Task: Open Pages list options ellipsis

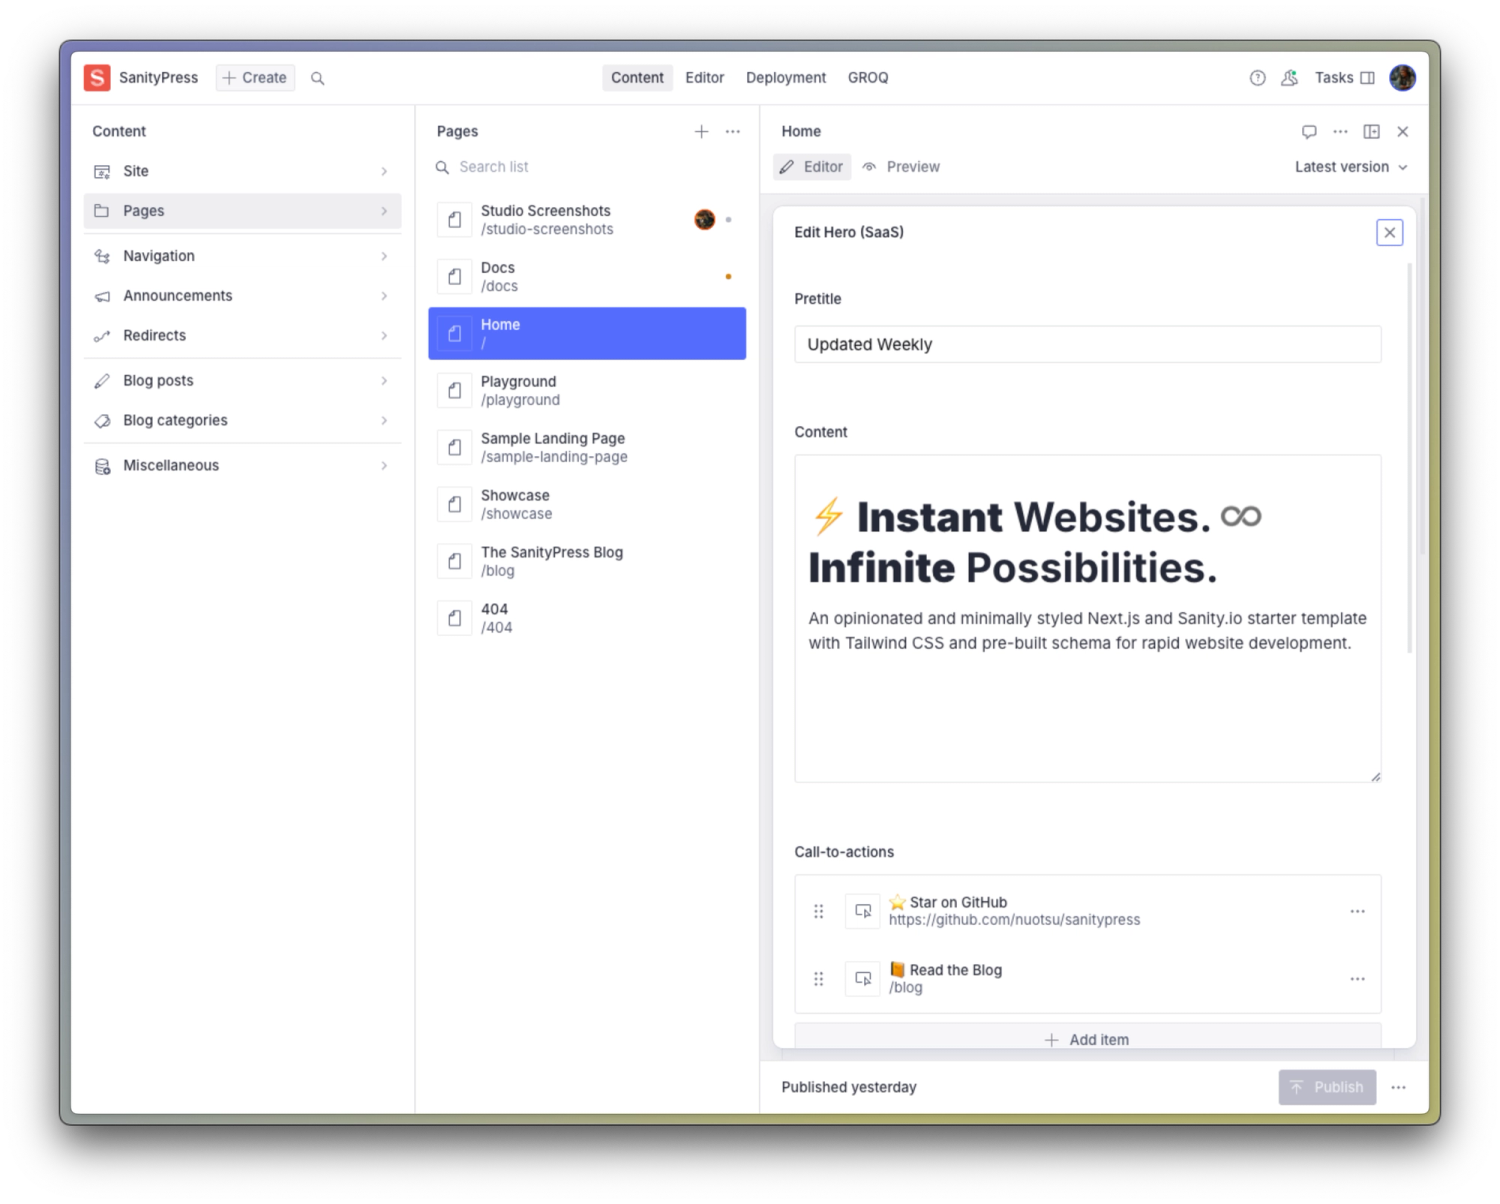Action: coord(733,132)
